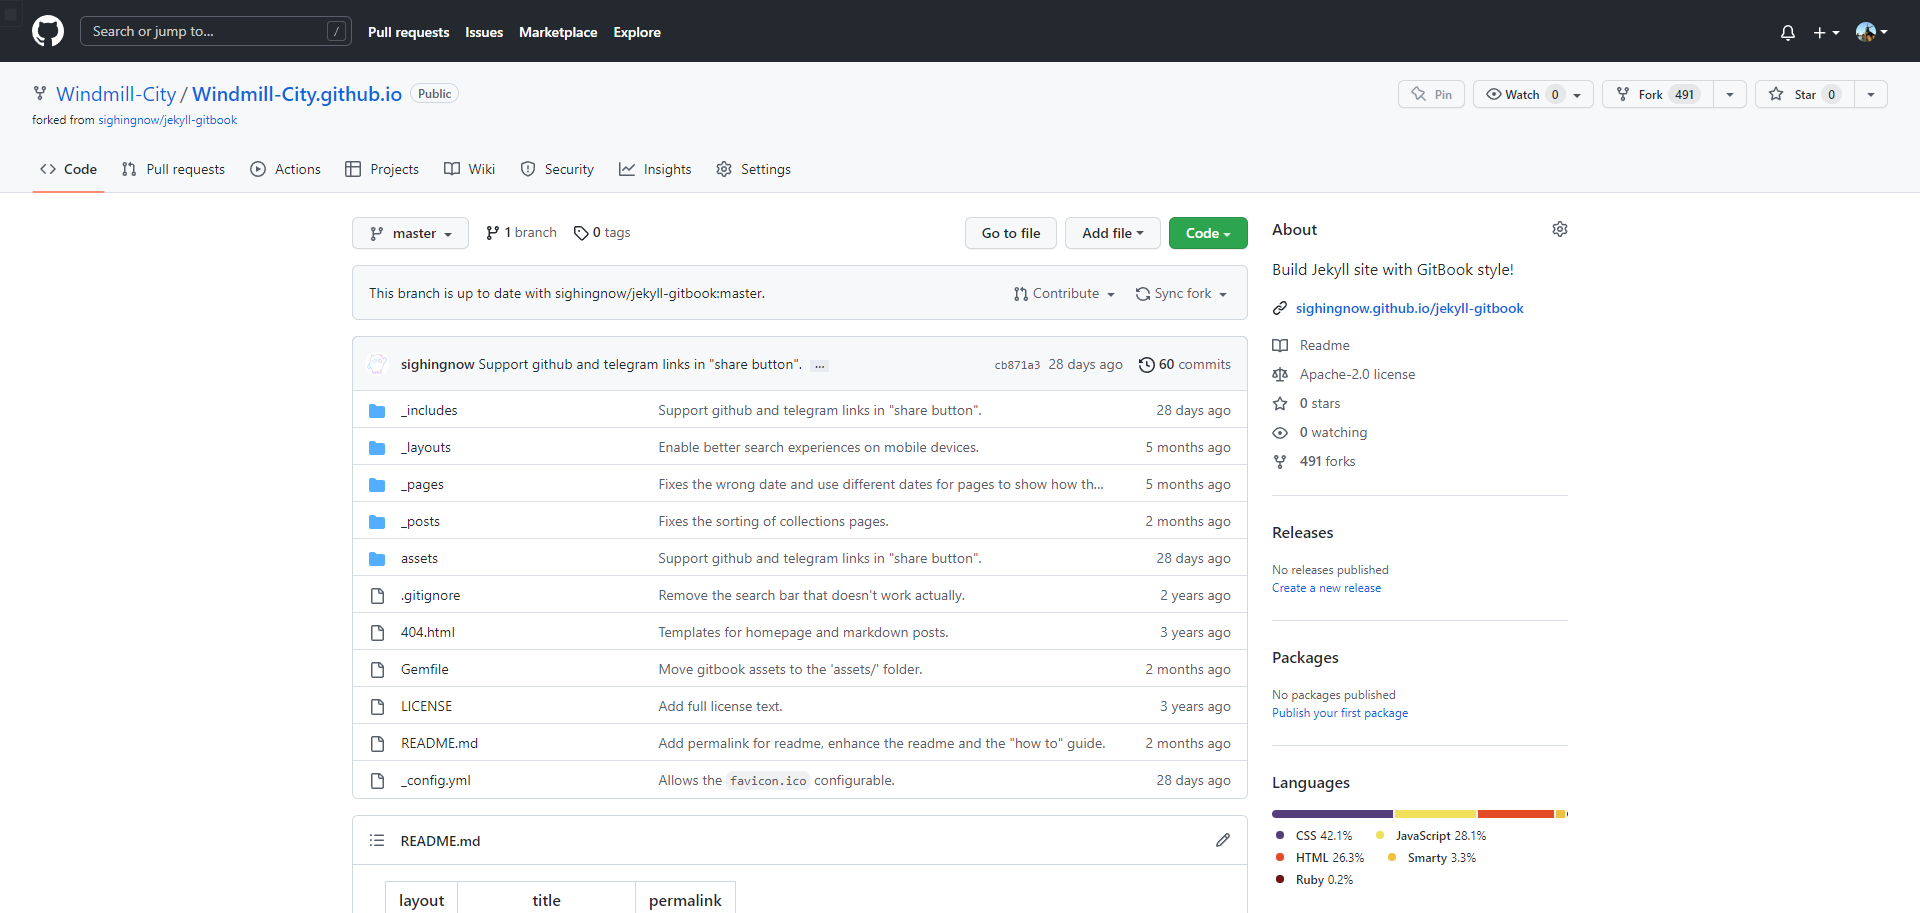Click Create a new release link
This screenshot has width=1920, height=913.
(1326, 588)
